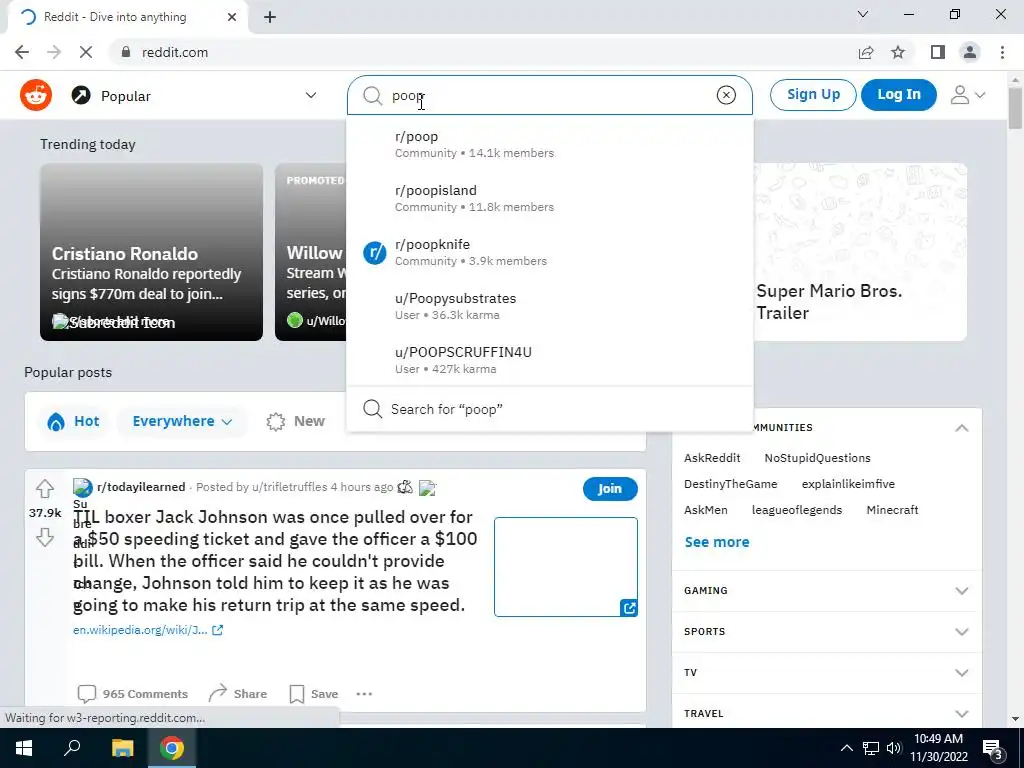Image resolution: width=1024 pixels, height=768 pixels.
Task: Open the taskbar notification center icon
Action: click(993, 749)
